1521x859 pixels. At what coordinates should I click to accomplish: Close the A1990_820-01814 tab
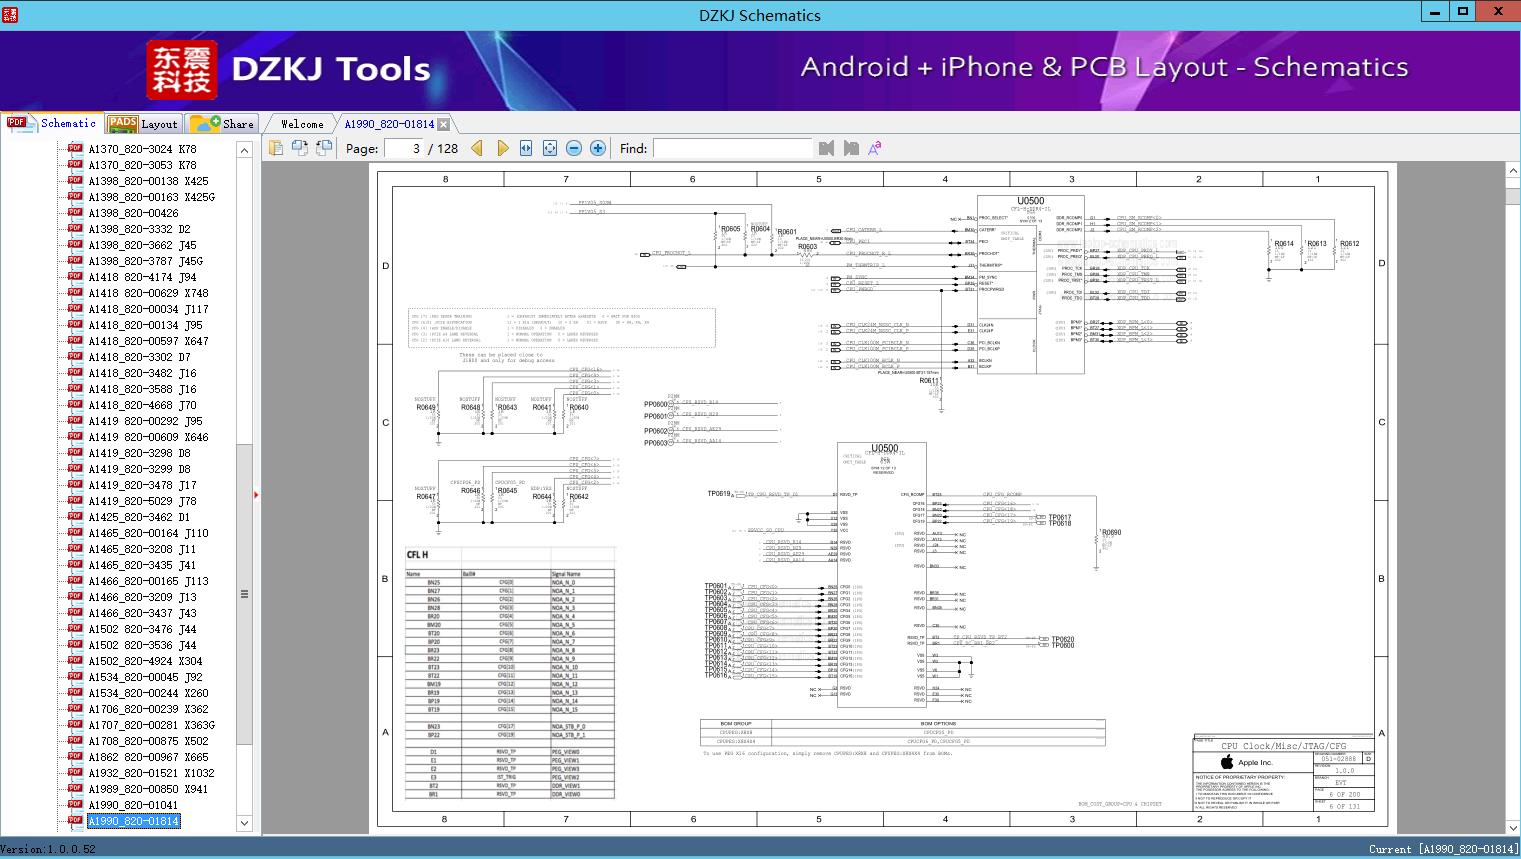443,124
